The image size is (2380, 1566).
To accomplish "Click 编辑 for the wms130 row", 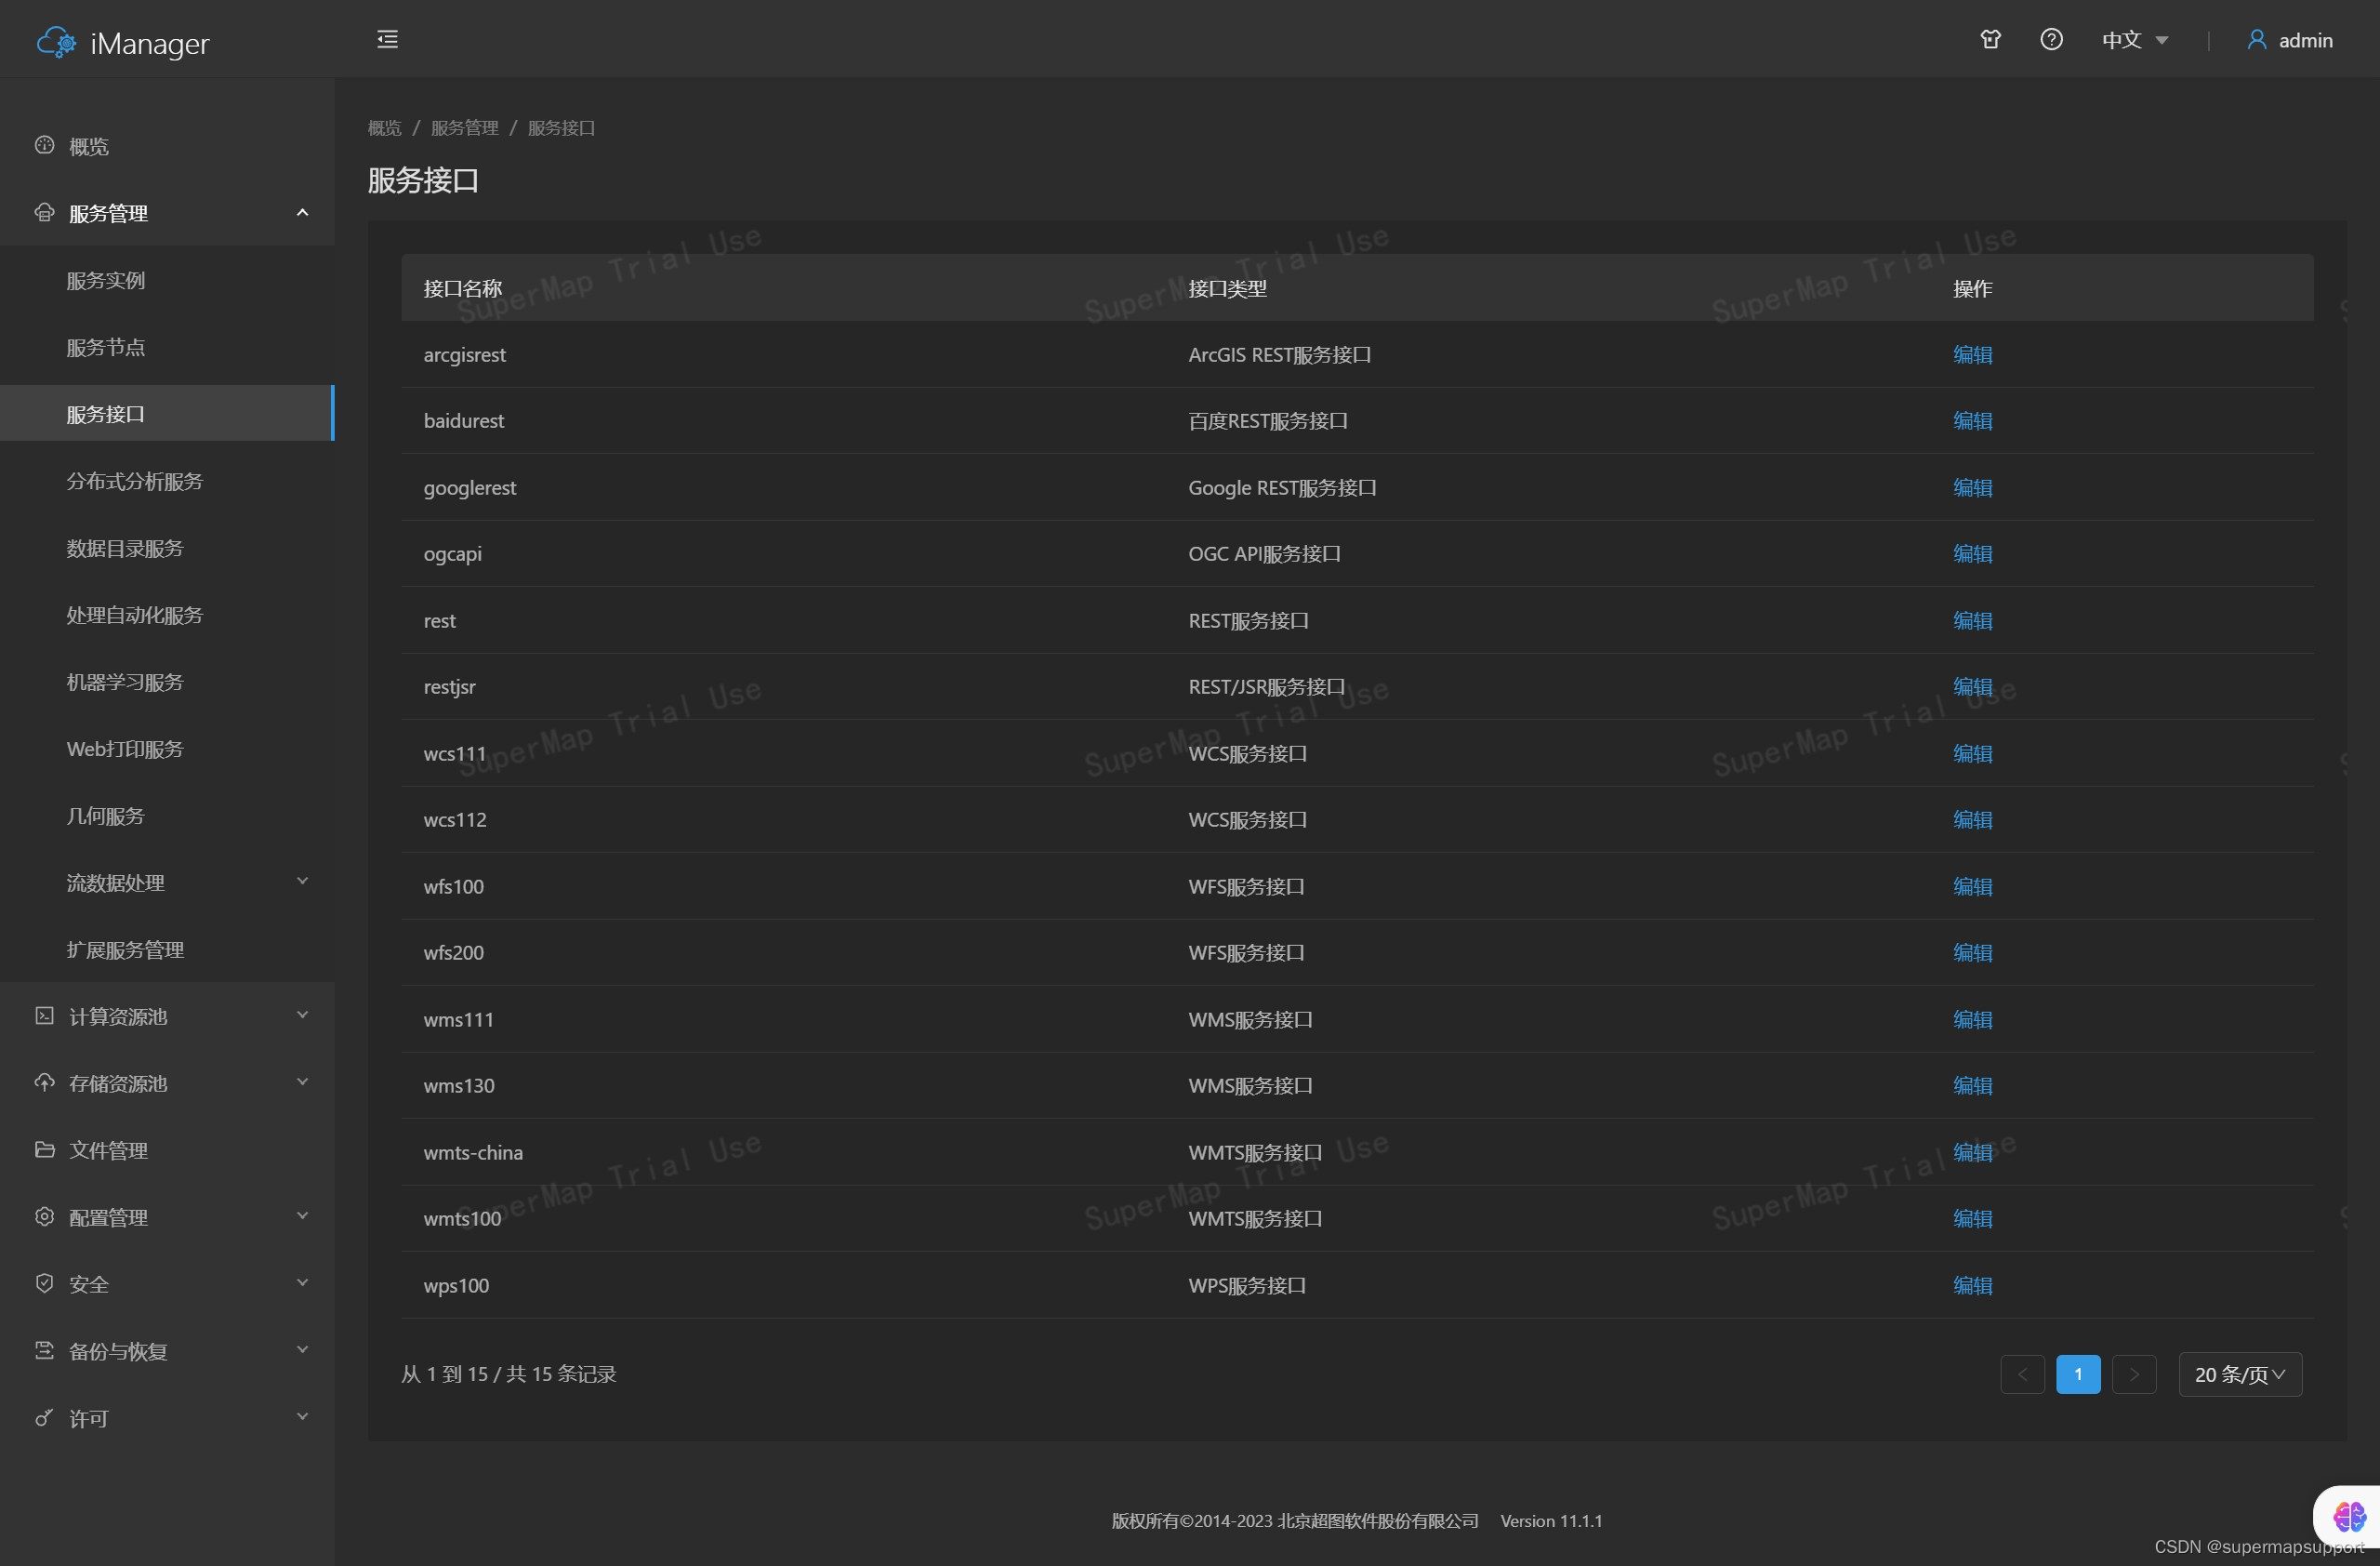I will click(x=1972, y=1085).
